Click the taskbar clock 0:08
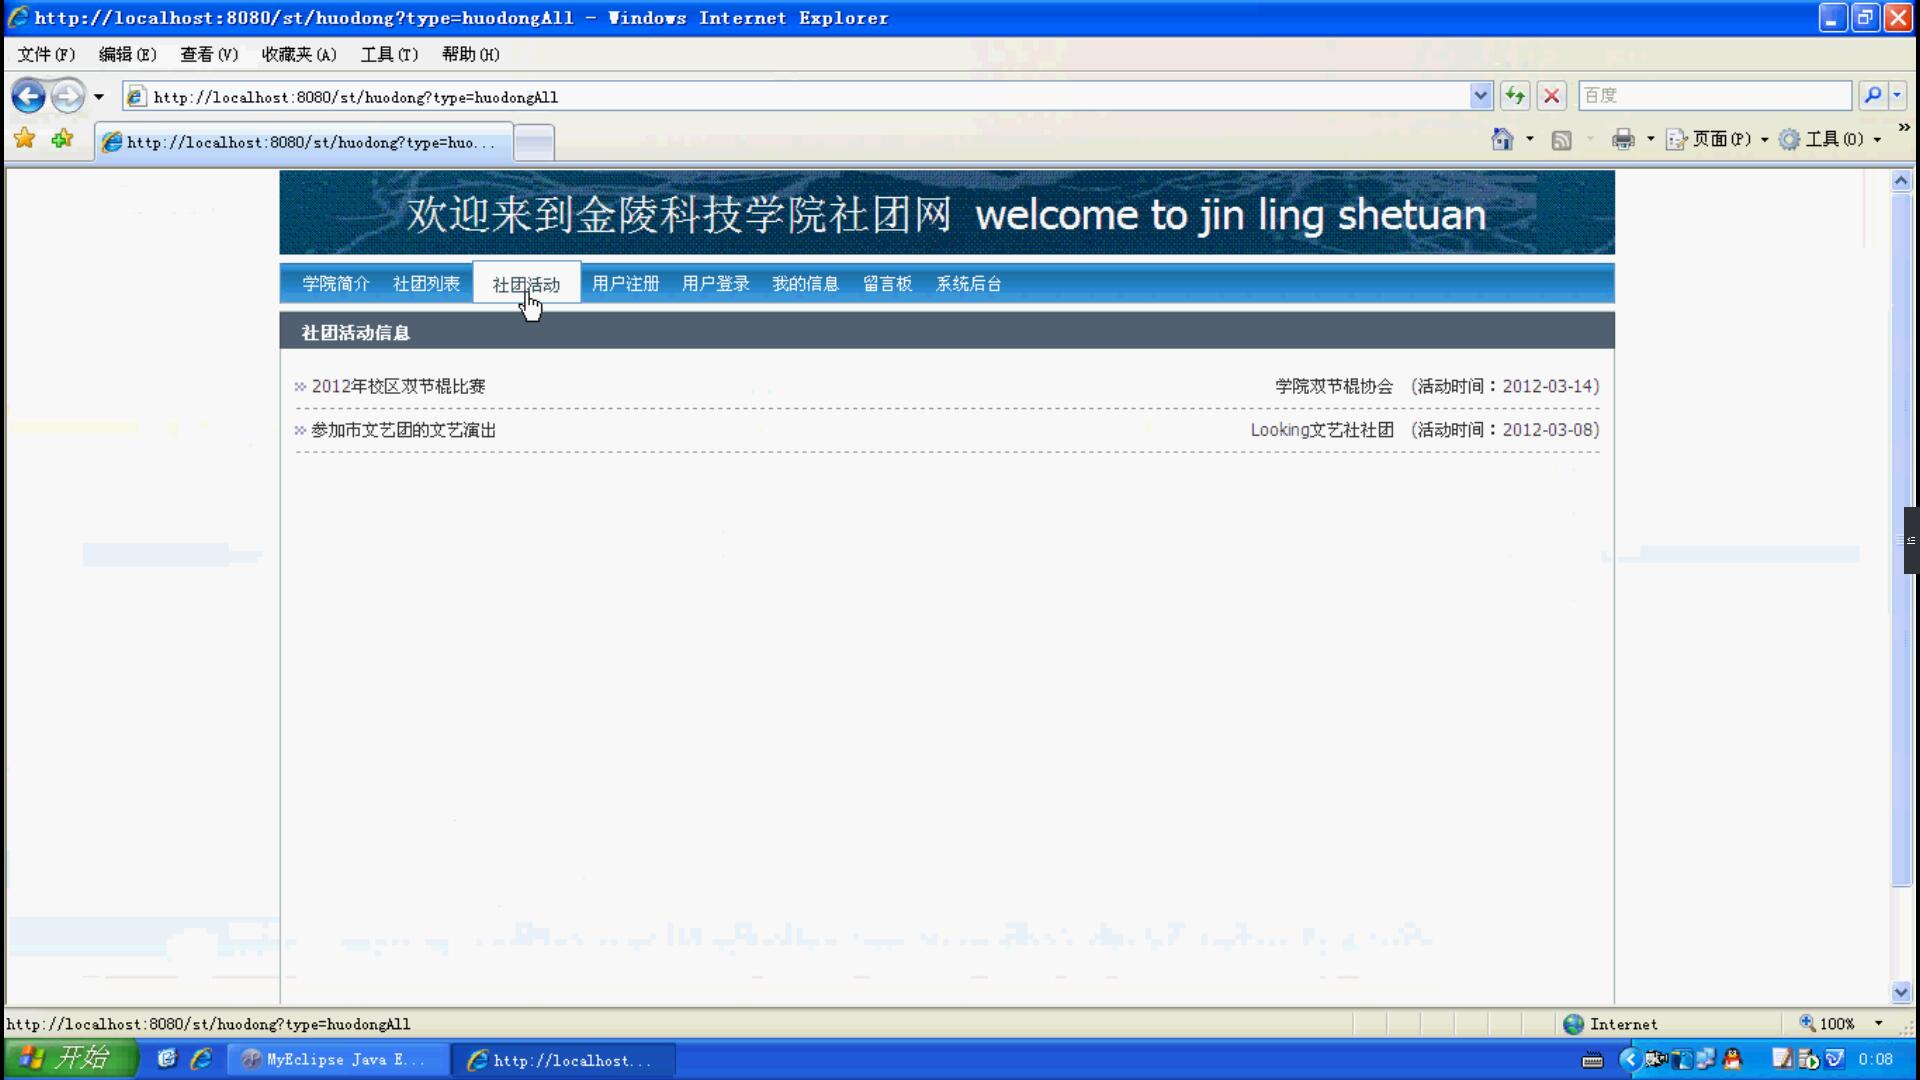The image size is (1920, 1080). coord(1875,1059)
